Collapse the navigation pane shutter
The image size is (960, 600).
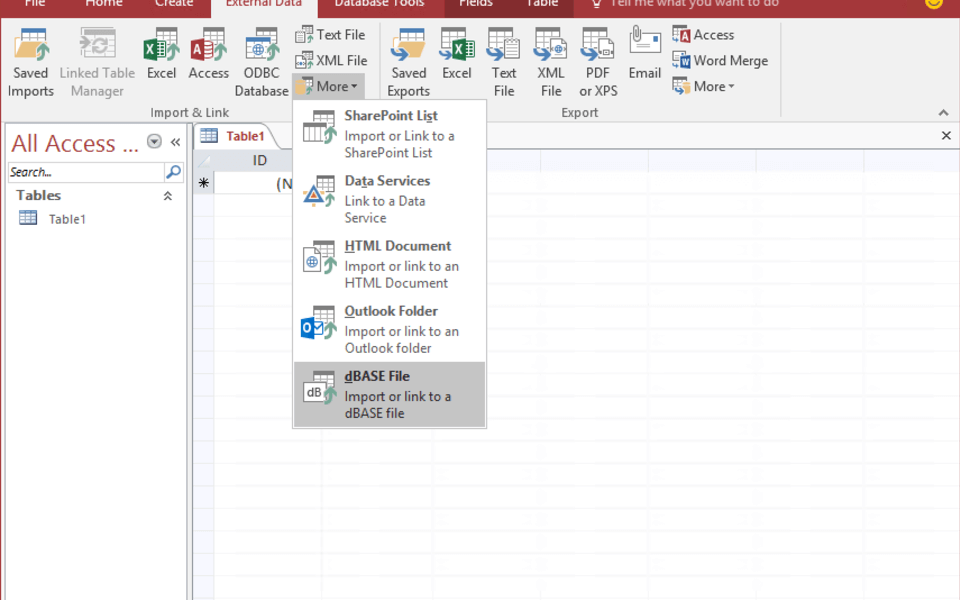pyautogui.click(x=176, y=142)
